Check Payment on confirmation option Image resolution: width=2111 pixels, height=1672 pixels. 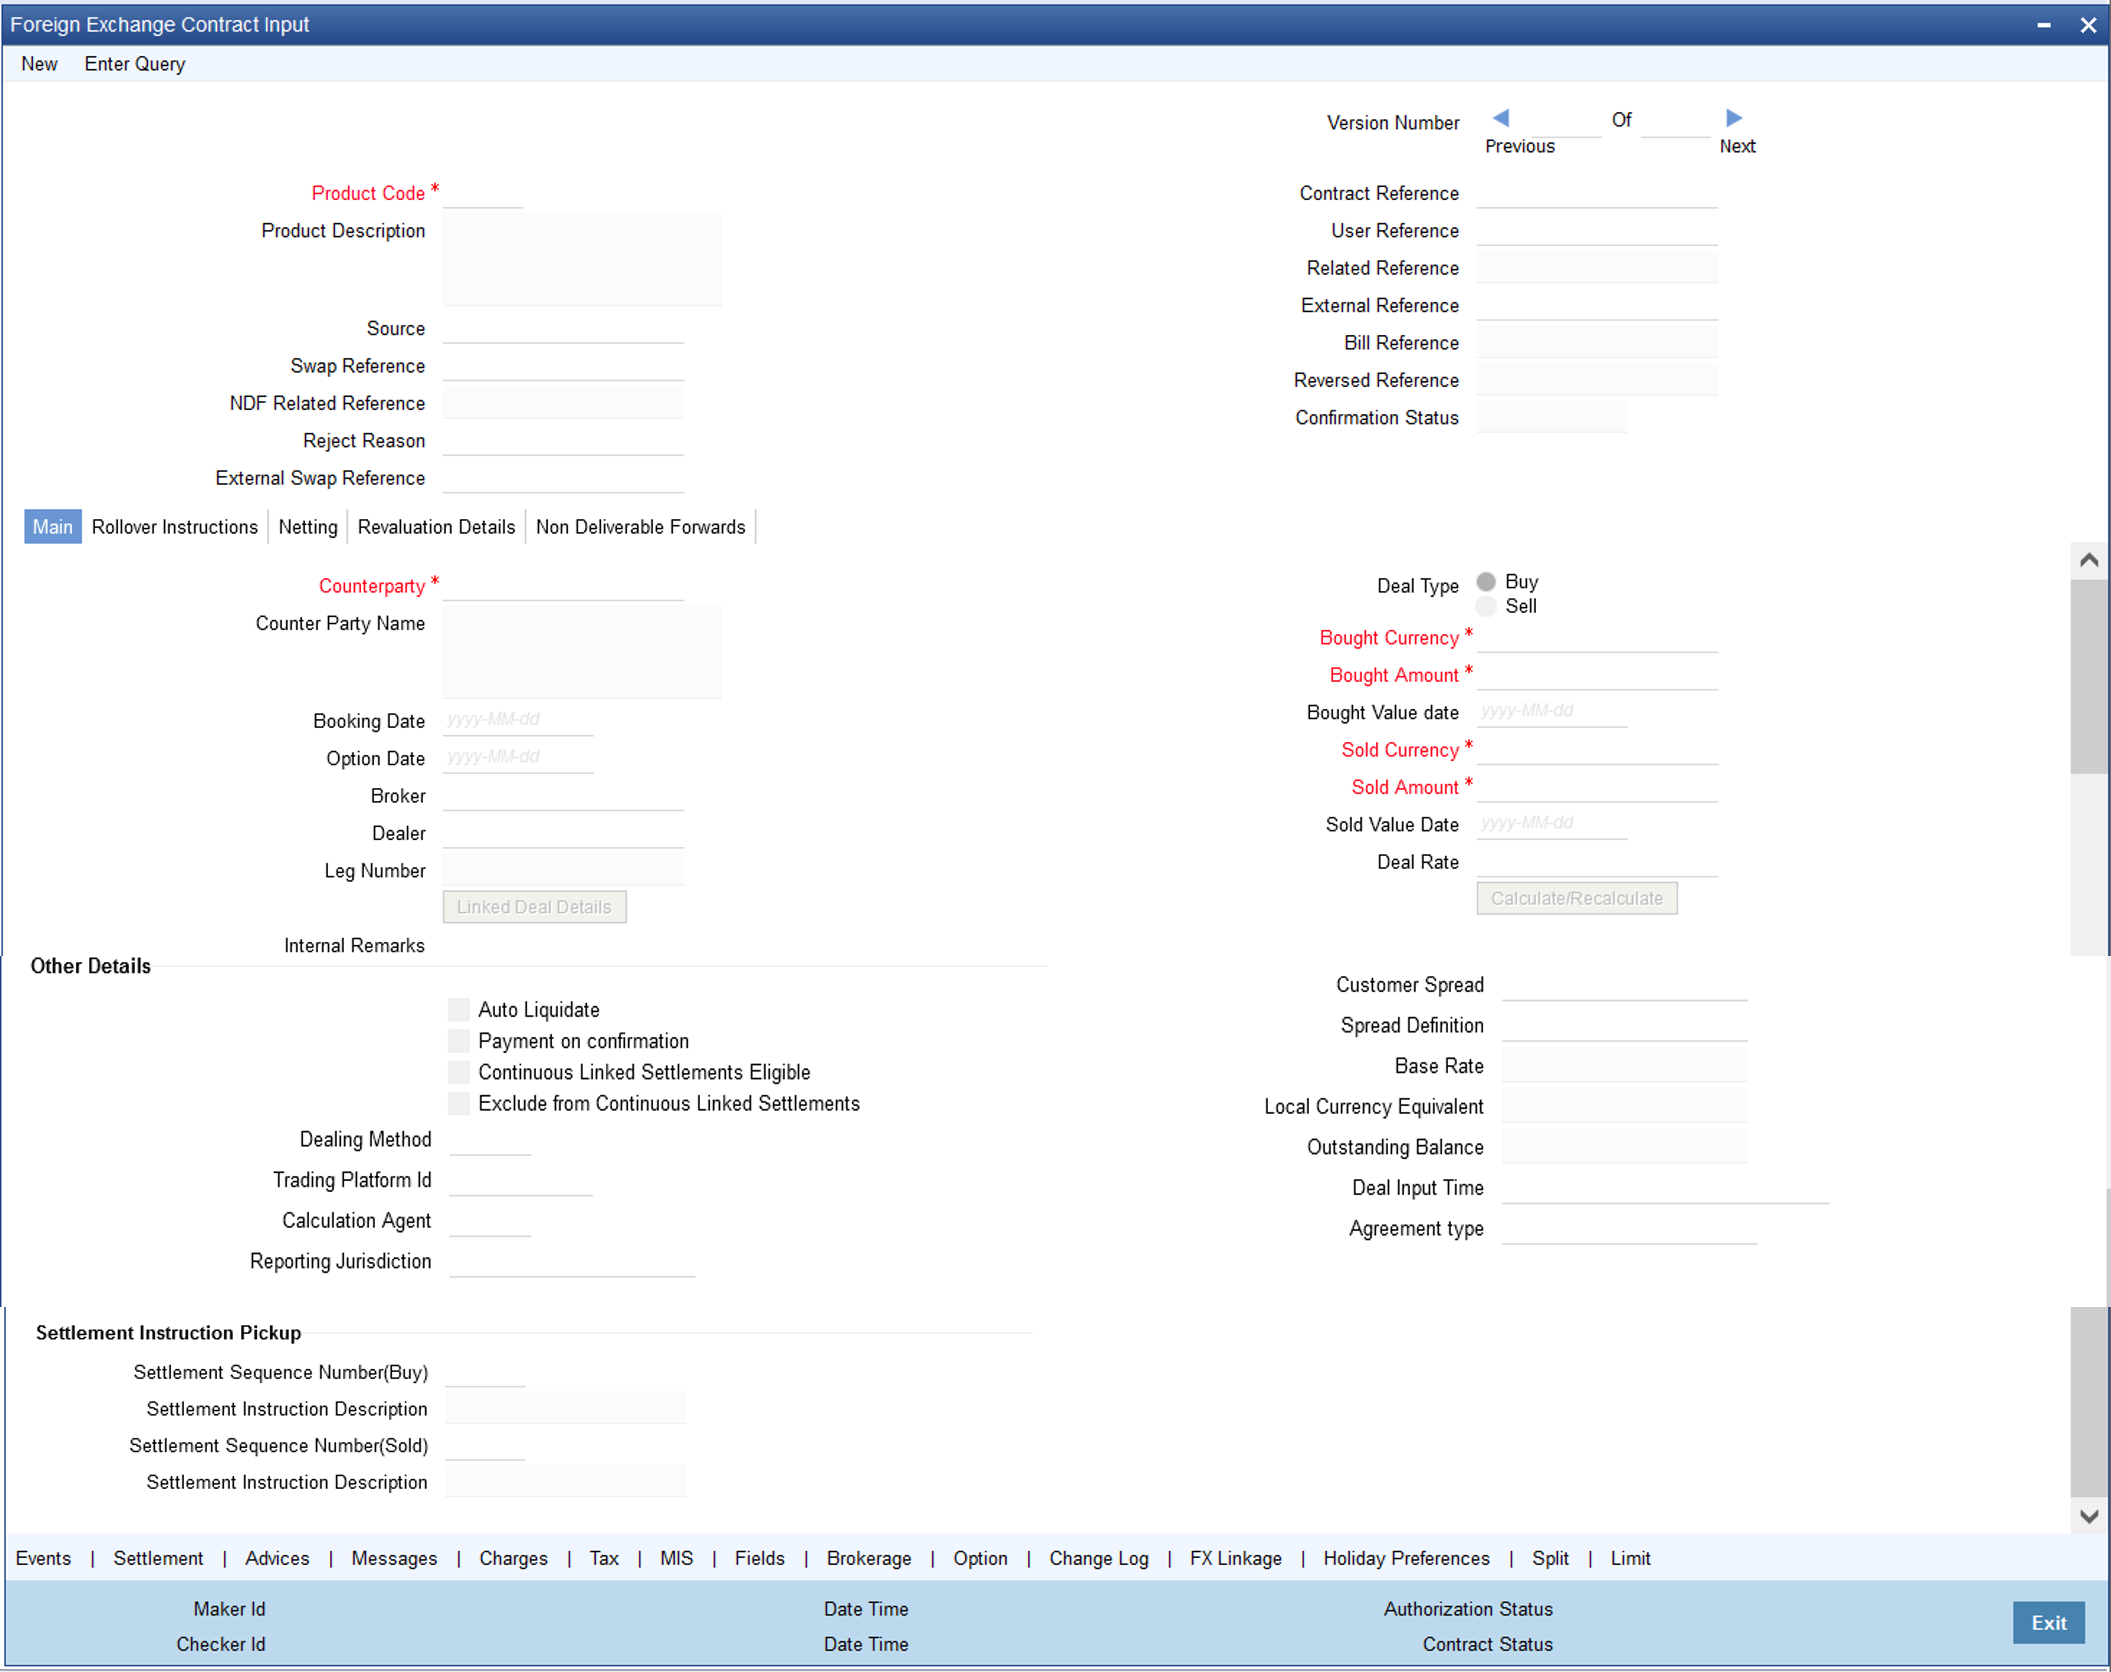coord(459,1041)
